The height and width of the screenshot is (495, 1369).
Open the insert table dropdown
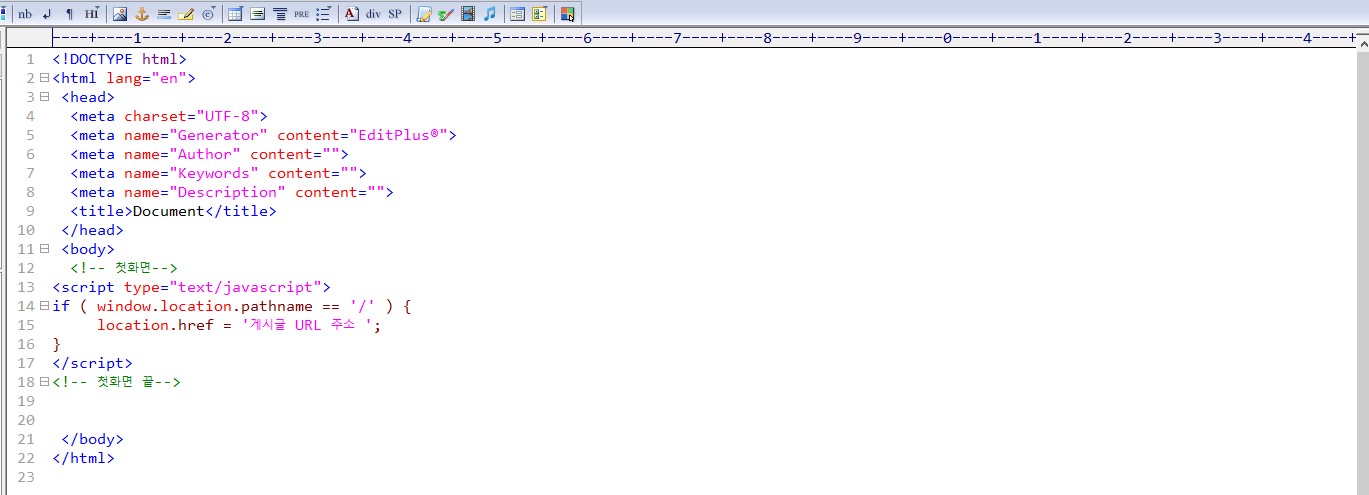(x=235, y=14)
